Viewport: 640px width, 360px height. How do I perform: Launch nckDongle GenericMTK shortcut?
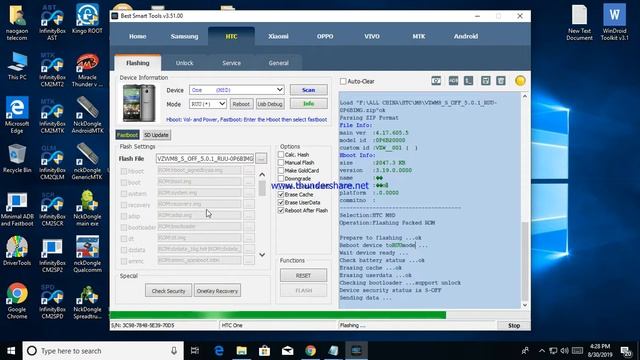[x=87, y=162]
